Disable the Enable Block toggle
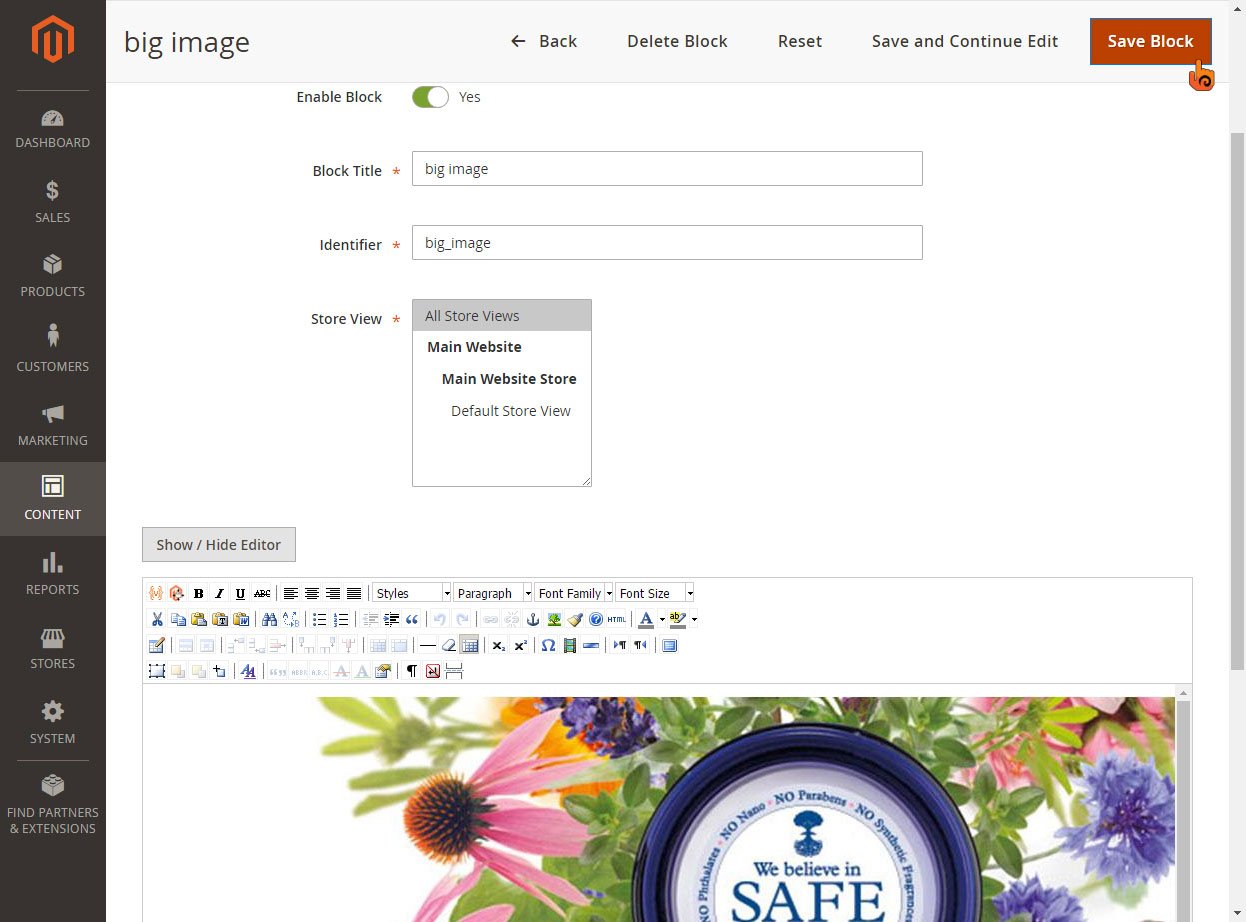The width and height of the screenshot is (1246, 922). click(429, 96)
